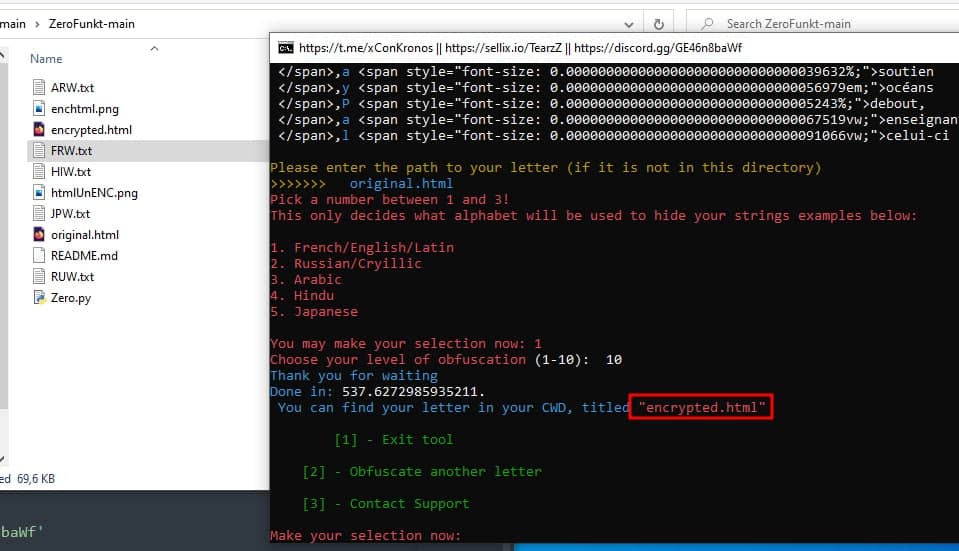
Task: Click the ARW.txt text file icon
Action: click(x=39, y=87)
